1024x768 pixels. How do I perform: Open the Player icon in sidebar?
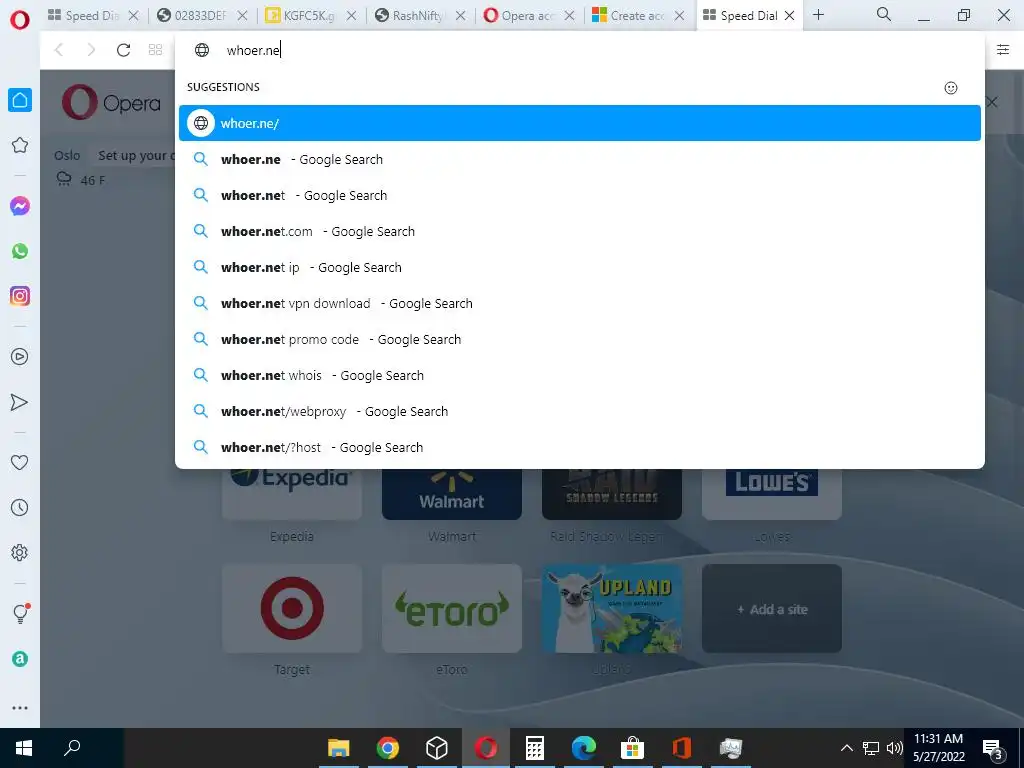tap(20, 357)
